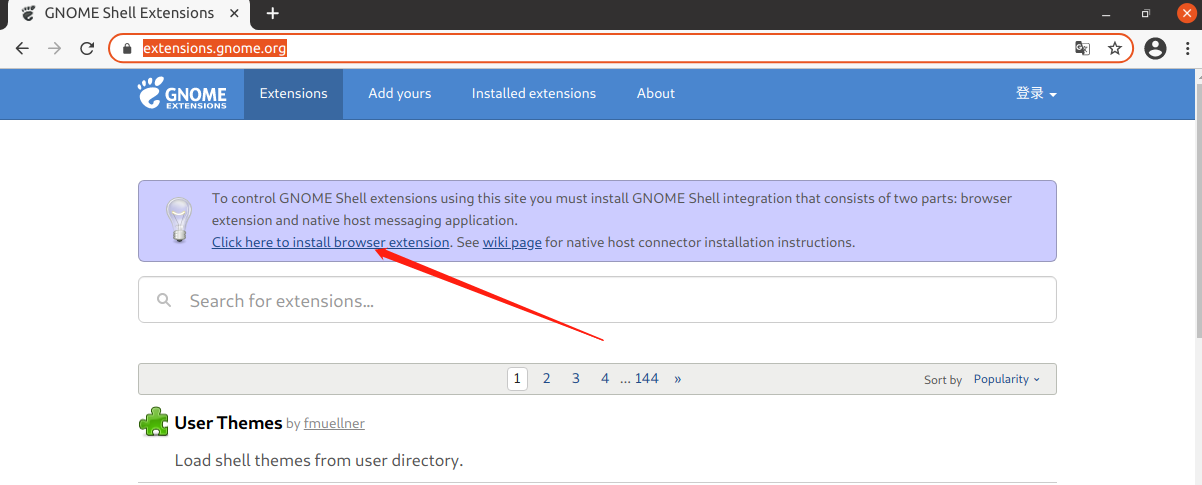The image size is (1202, 485).
Task: Bookmark this page with the star icon
Action: pyautogui.click(x=1114, y=48)
